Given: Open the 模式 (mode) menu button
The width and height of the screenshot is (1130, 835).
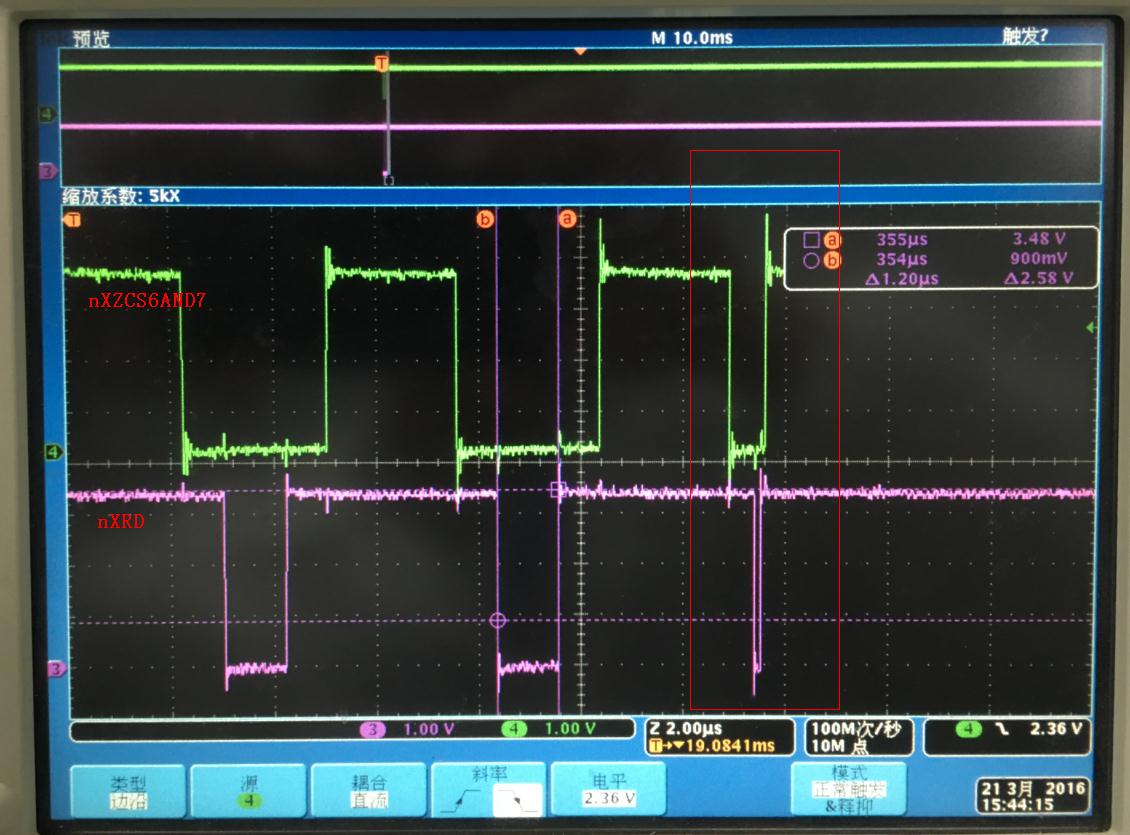Looking at the screenshot, I should coord(849,789).
